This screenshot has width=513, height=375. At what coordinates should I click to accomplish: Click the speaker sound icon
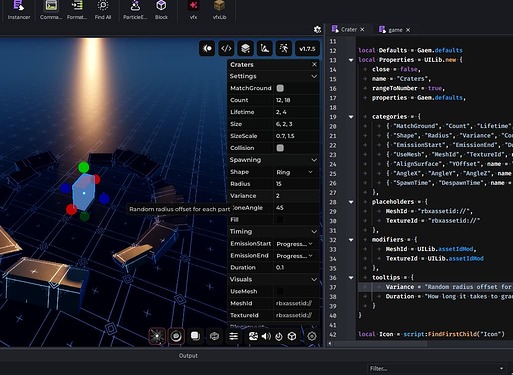click(x=266, y=336)
